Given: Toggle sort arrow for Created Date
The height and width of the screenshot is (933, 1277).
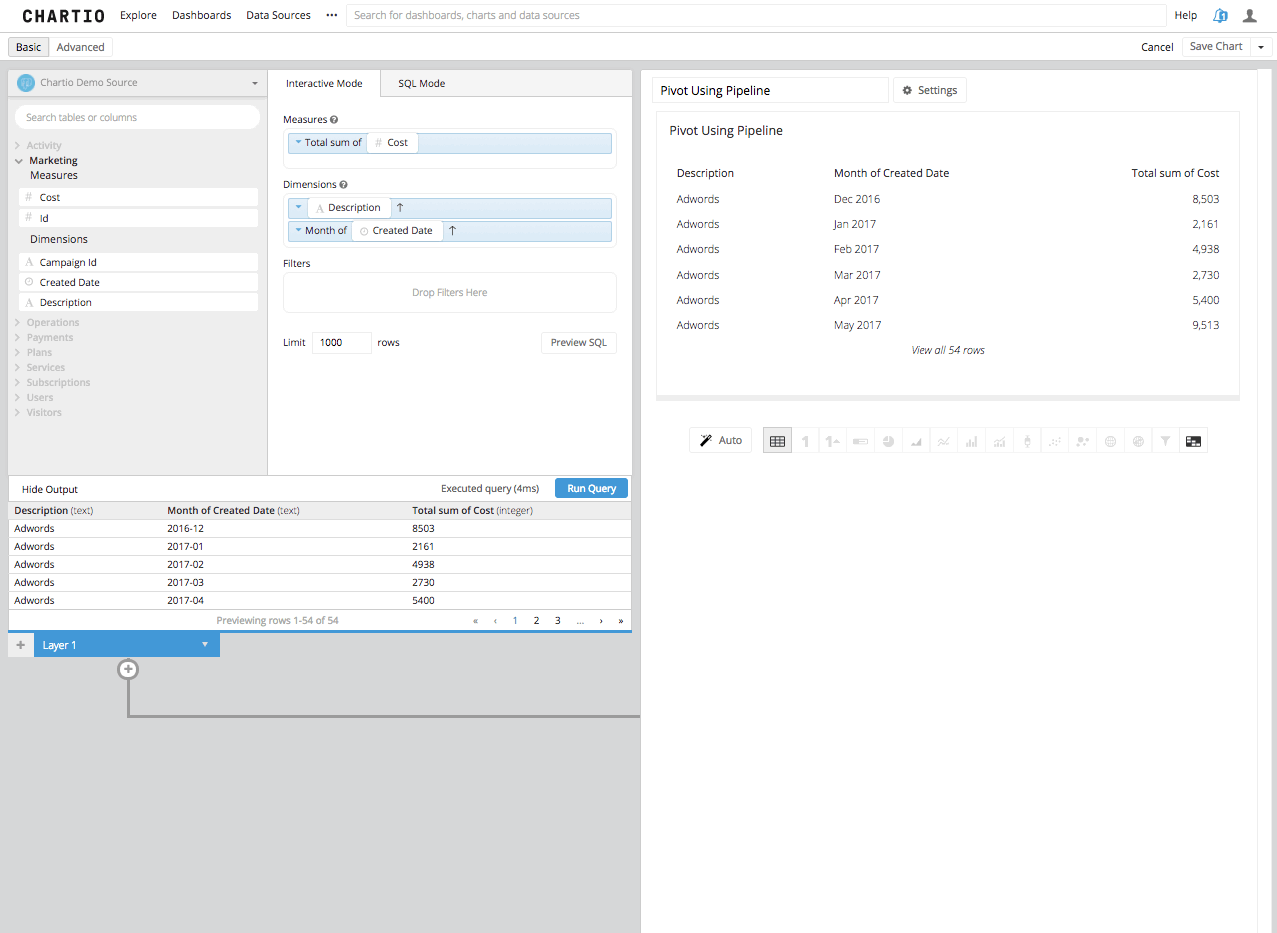Looking at the screenshot, I should (452, 230).
